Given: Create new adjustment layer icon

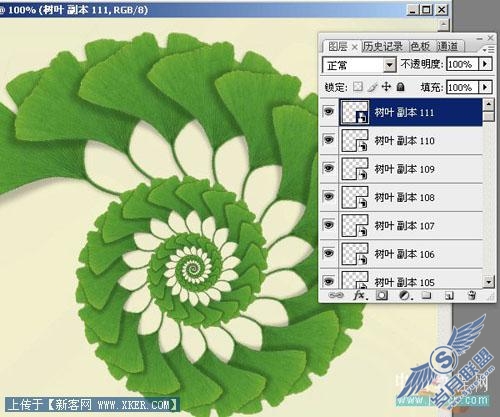Looking at the screenshot, I should (x=405, y=295).
